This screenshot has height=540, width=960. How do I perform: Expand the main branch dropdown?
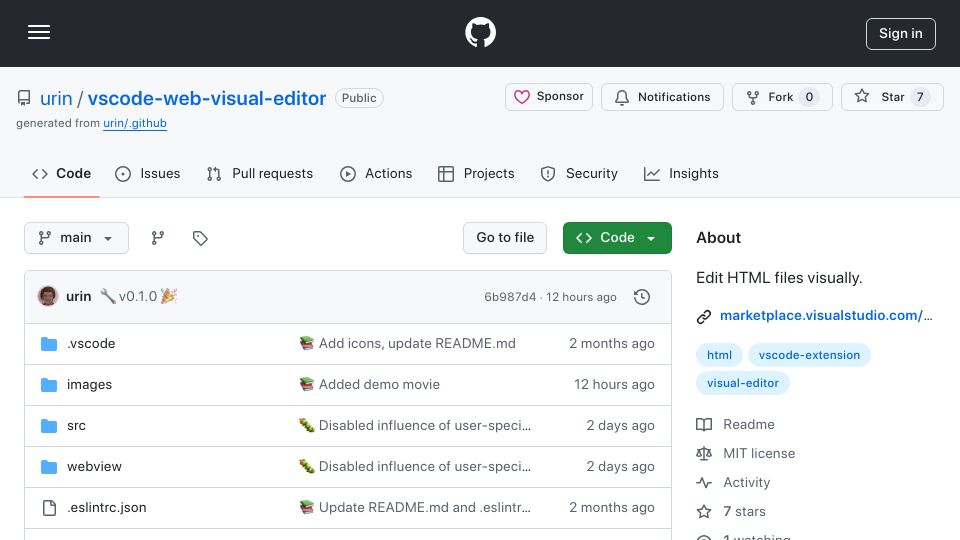point(77,238)
